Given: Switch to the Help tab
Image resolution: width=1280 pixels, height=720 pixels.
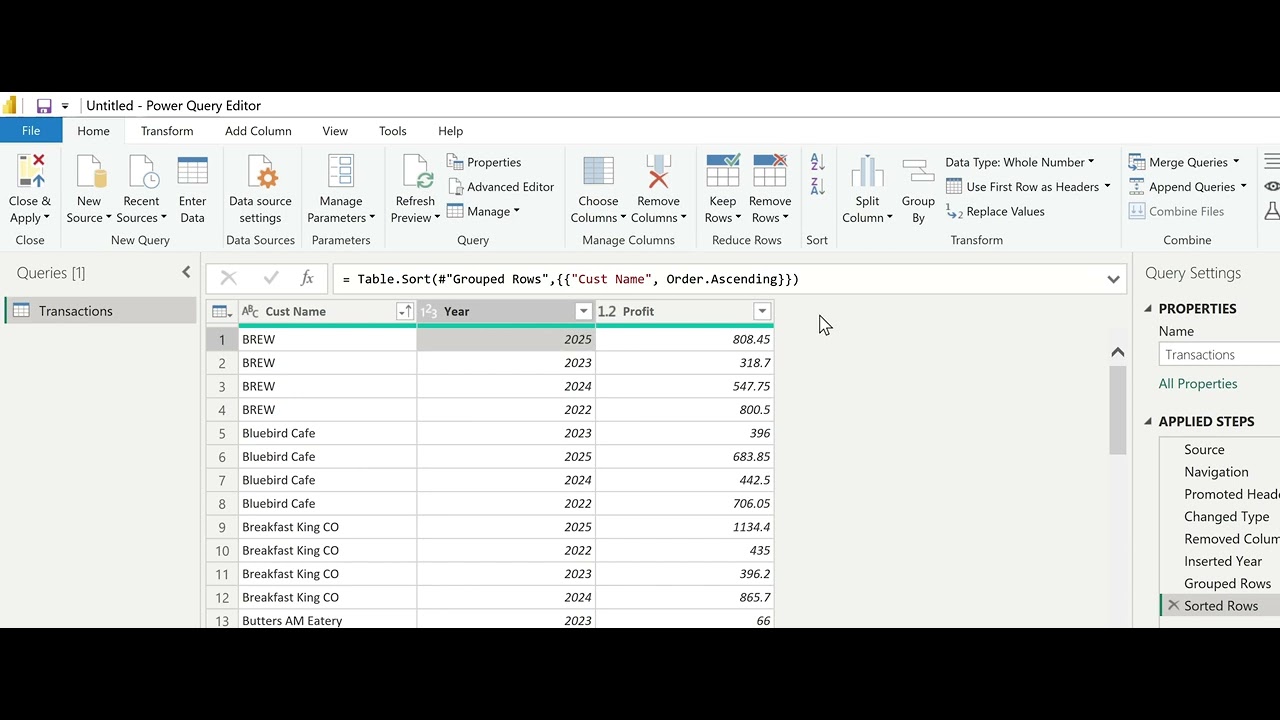Looking at the screenshot, I should [x=451, y=131].
